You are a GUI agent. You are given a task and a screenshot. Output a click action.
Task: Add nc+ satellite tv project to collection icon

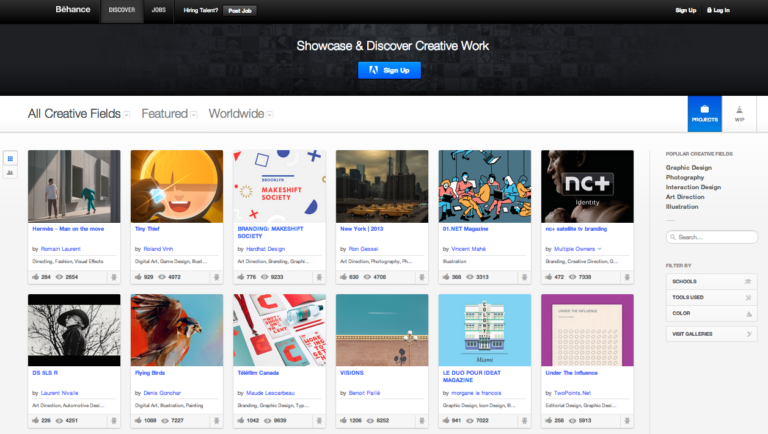click(x=627, y=277)
